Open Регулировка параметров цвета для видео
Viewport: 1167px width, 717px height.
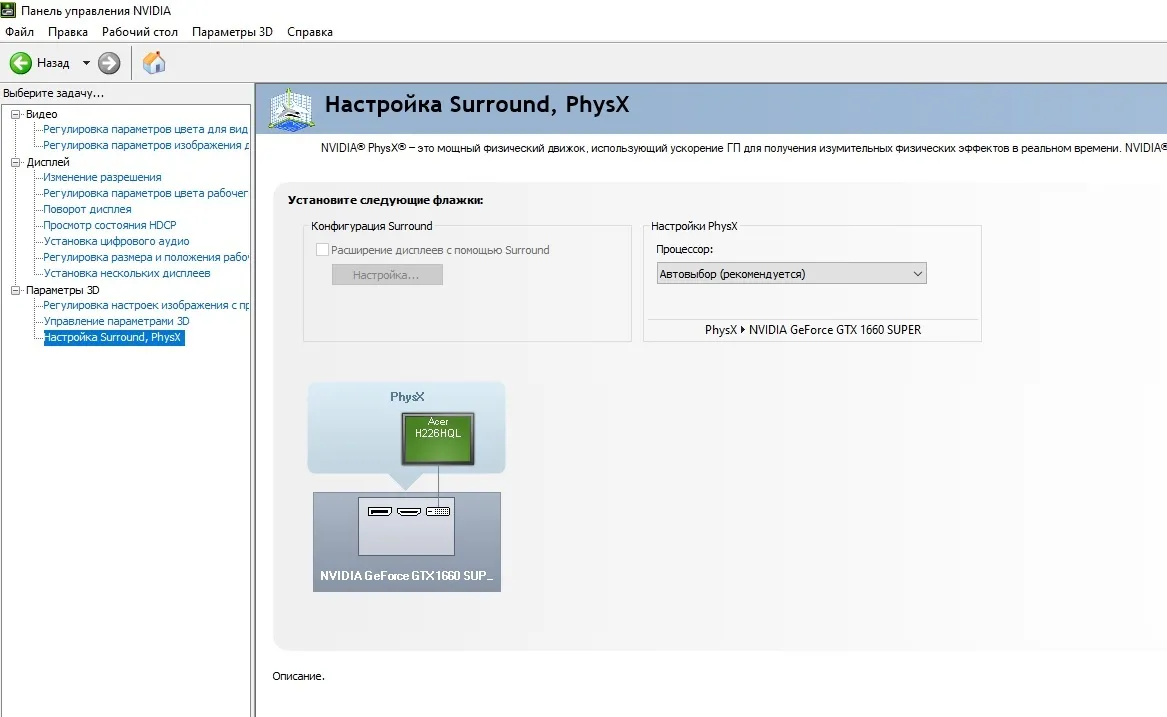click(145, 129)
